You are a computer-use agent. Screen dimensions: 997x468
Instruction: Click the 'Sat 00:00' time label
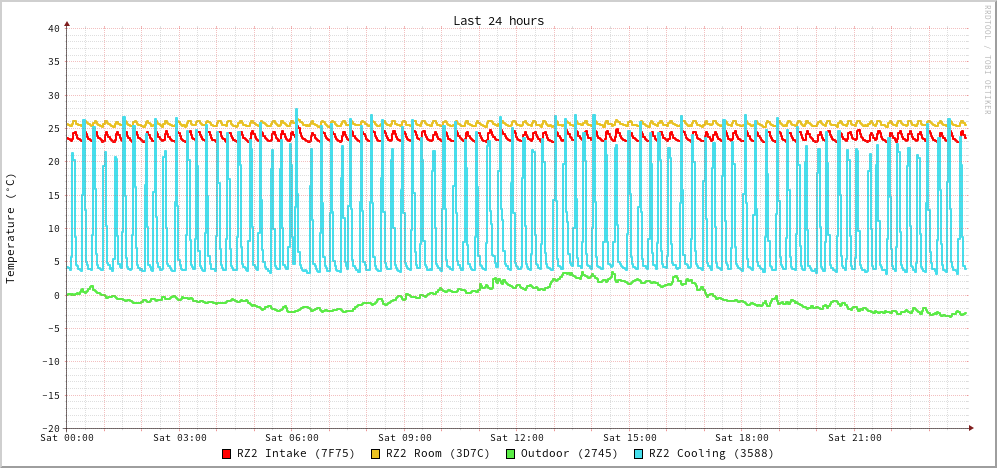[x=67, y=437]
